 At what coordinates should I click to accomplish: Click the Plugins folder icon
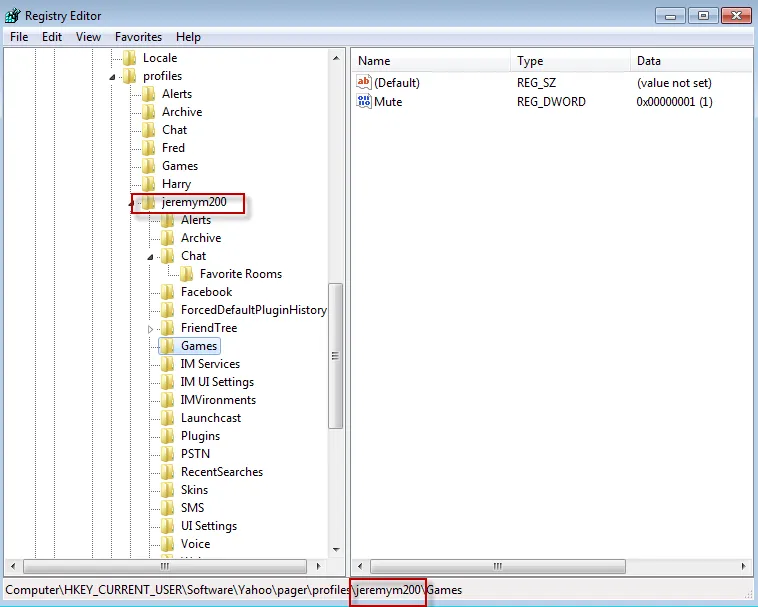click(x=167, y=436)
